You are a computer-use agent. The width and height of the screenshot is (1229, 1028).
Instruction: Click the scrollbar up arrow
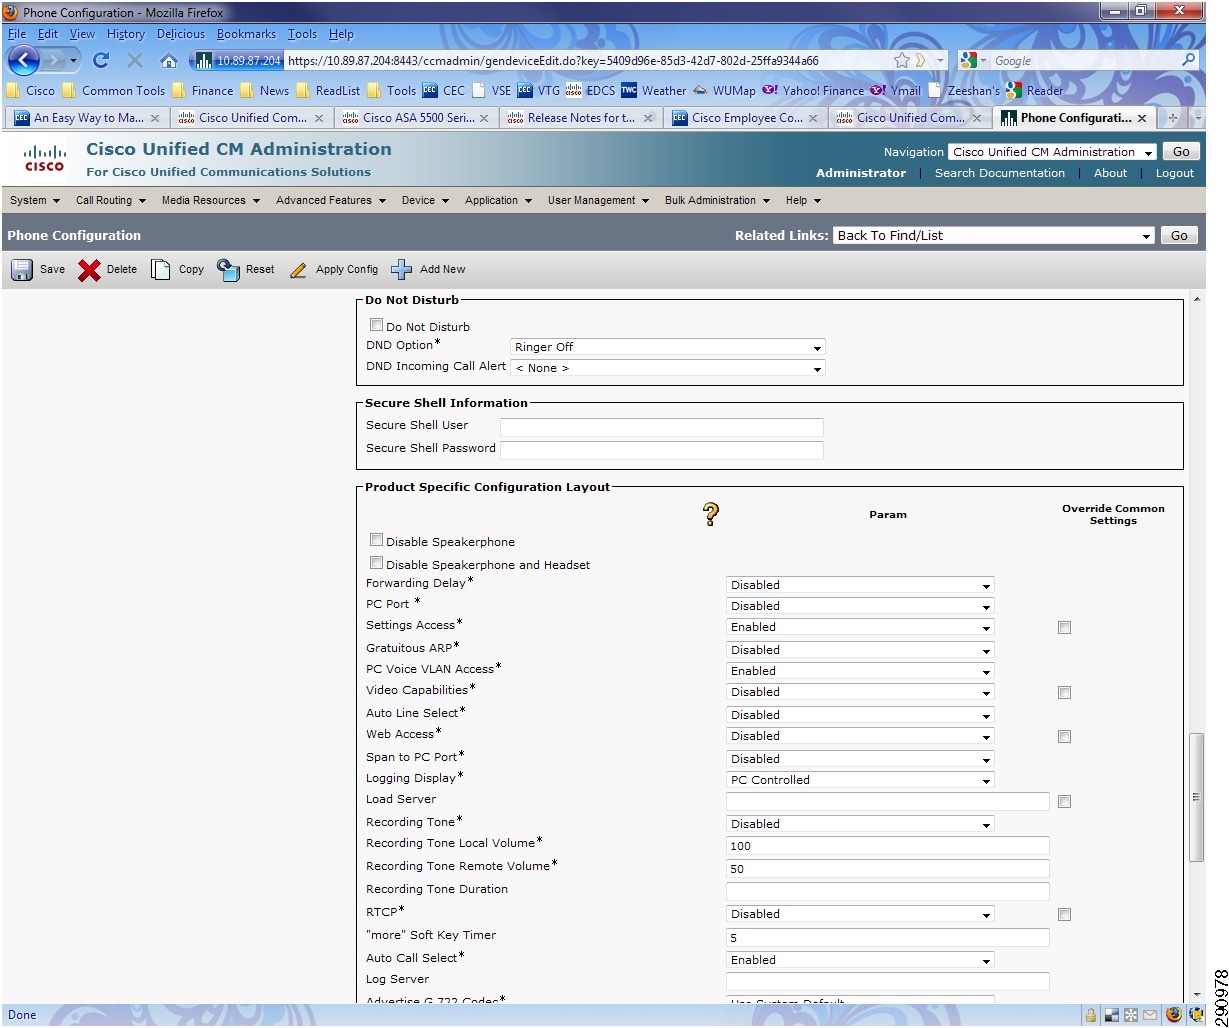[1196, 300]
